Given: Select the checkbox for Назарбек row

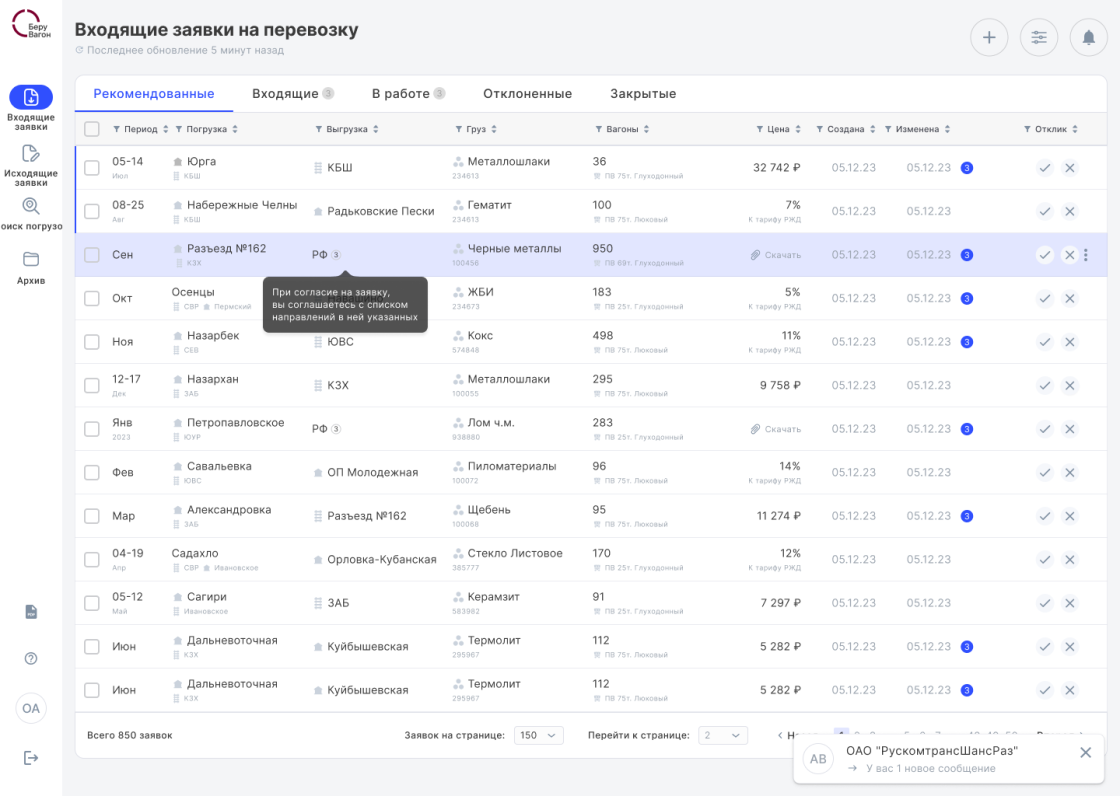Looking at the screenshot, I should pyautogui.click(x=92, y=342).
